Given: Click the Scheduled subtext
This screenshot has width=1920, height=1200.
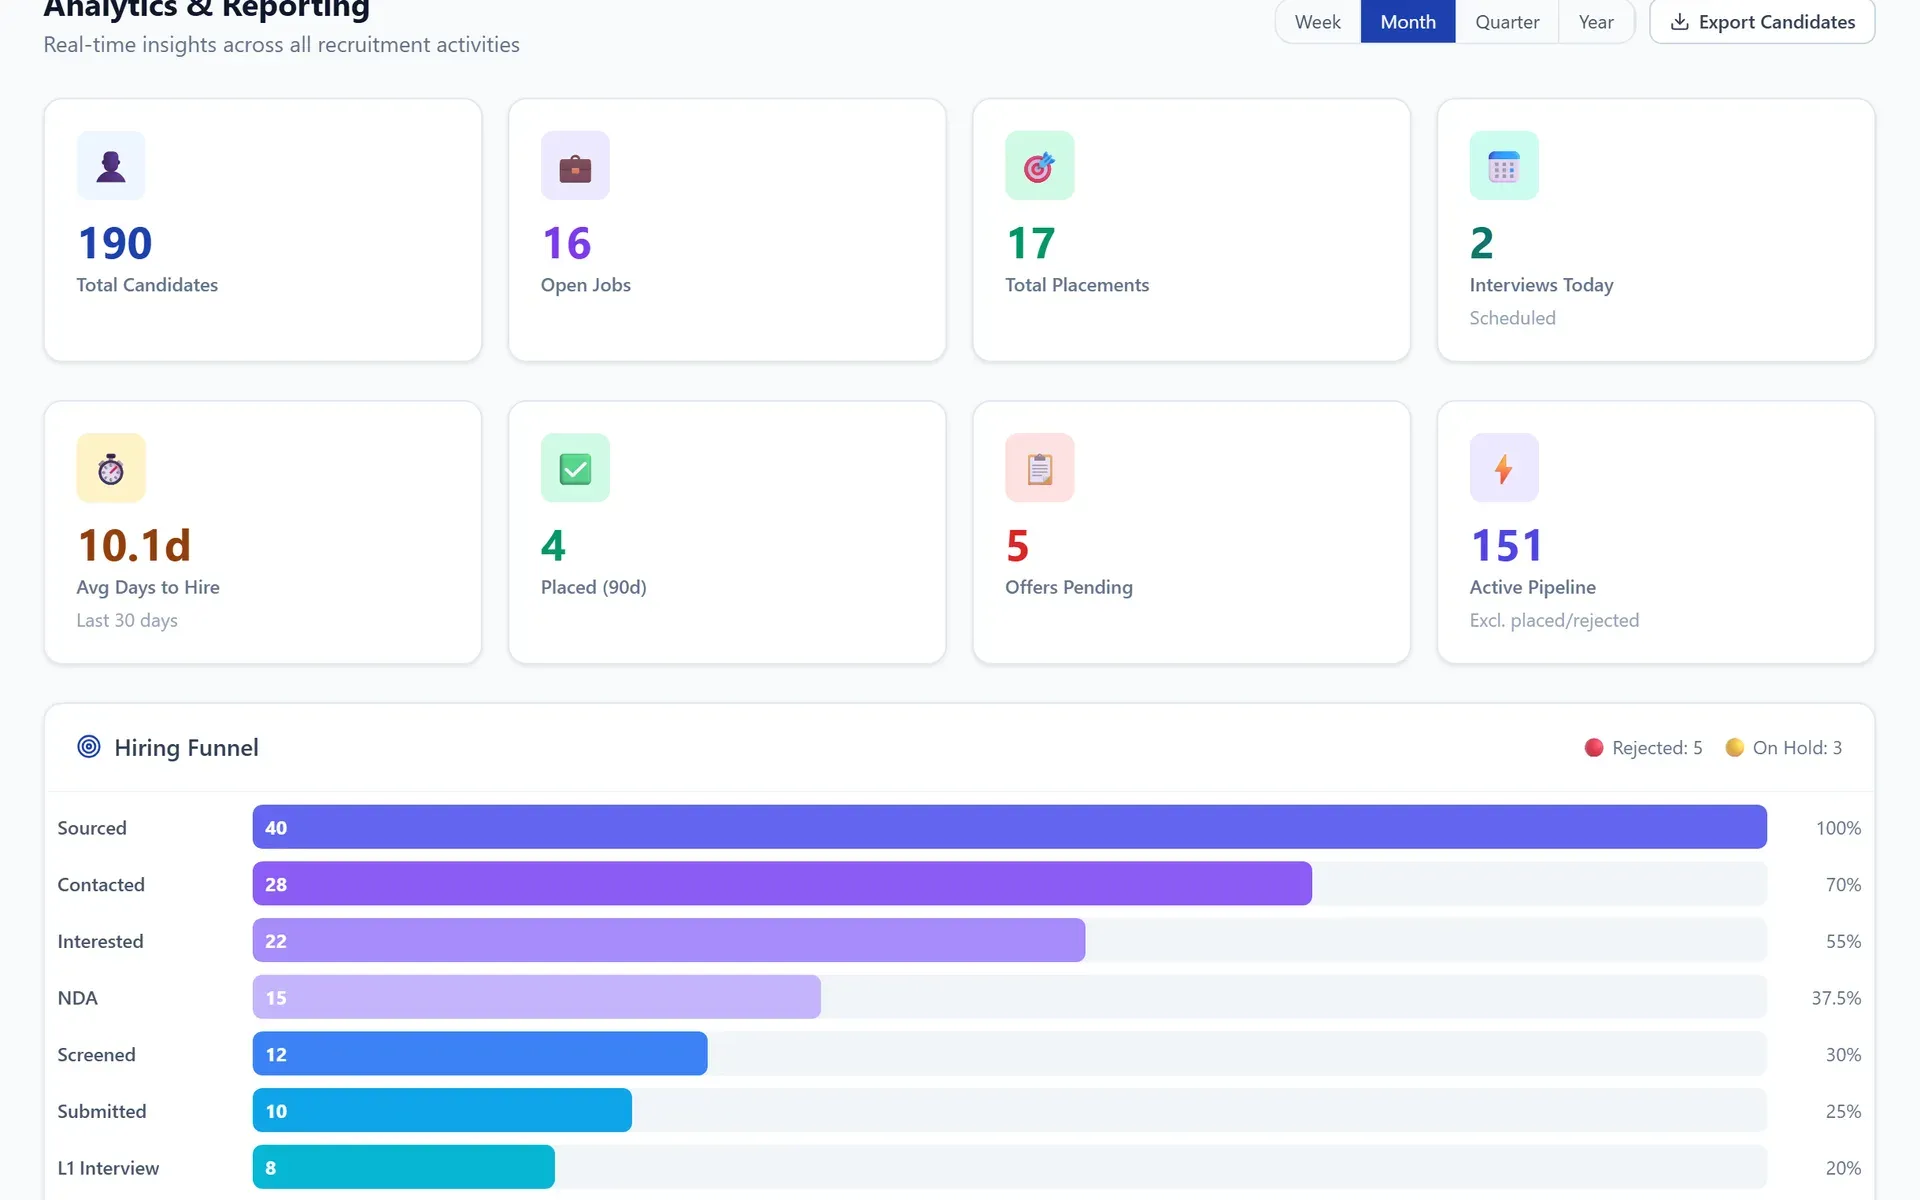Looking at the screenshot, I should (x=1512, y=318).
